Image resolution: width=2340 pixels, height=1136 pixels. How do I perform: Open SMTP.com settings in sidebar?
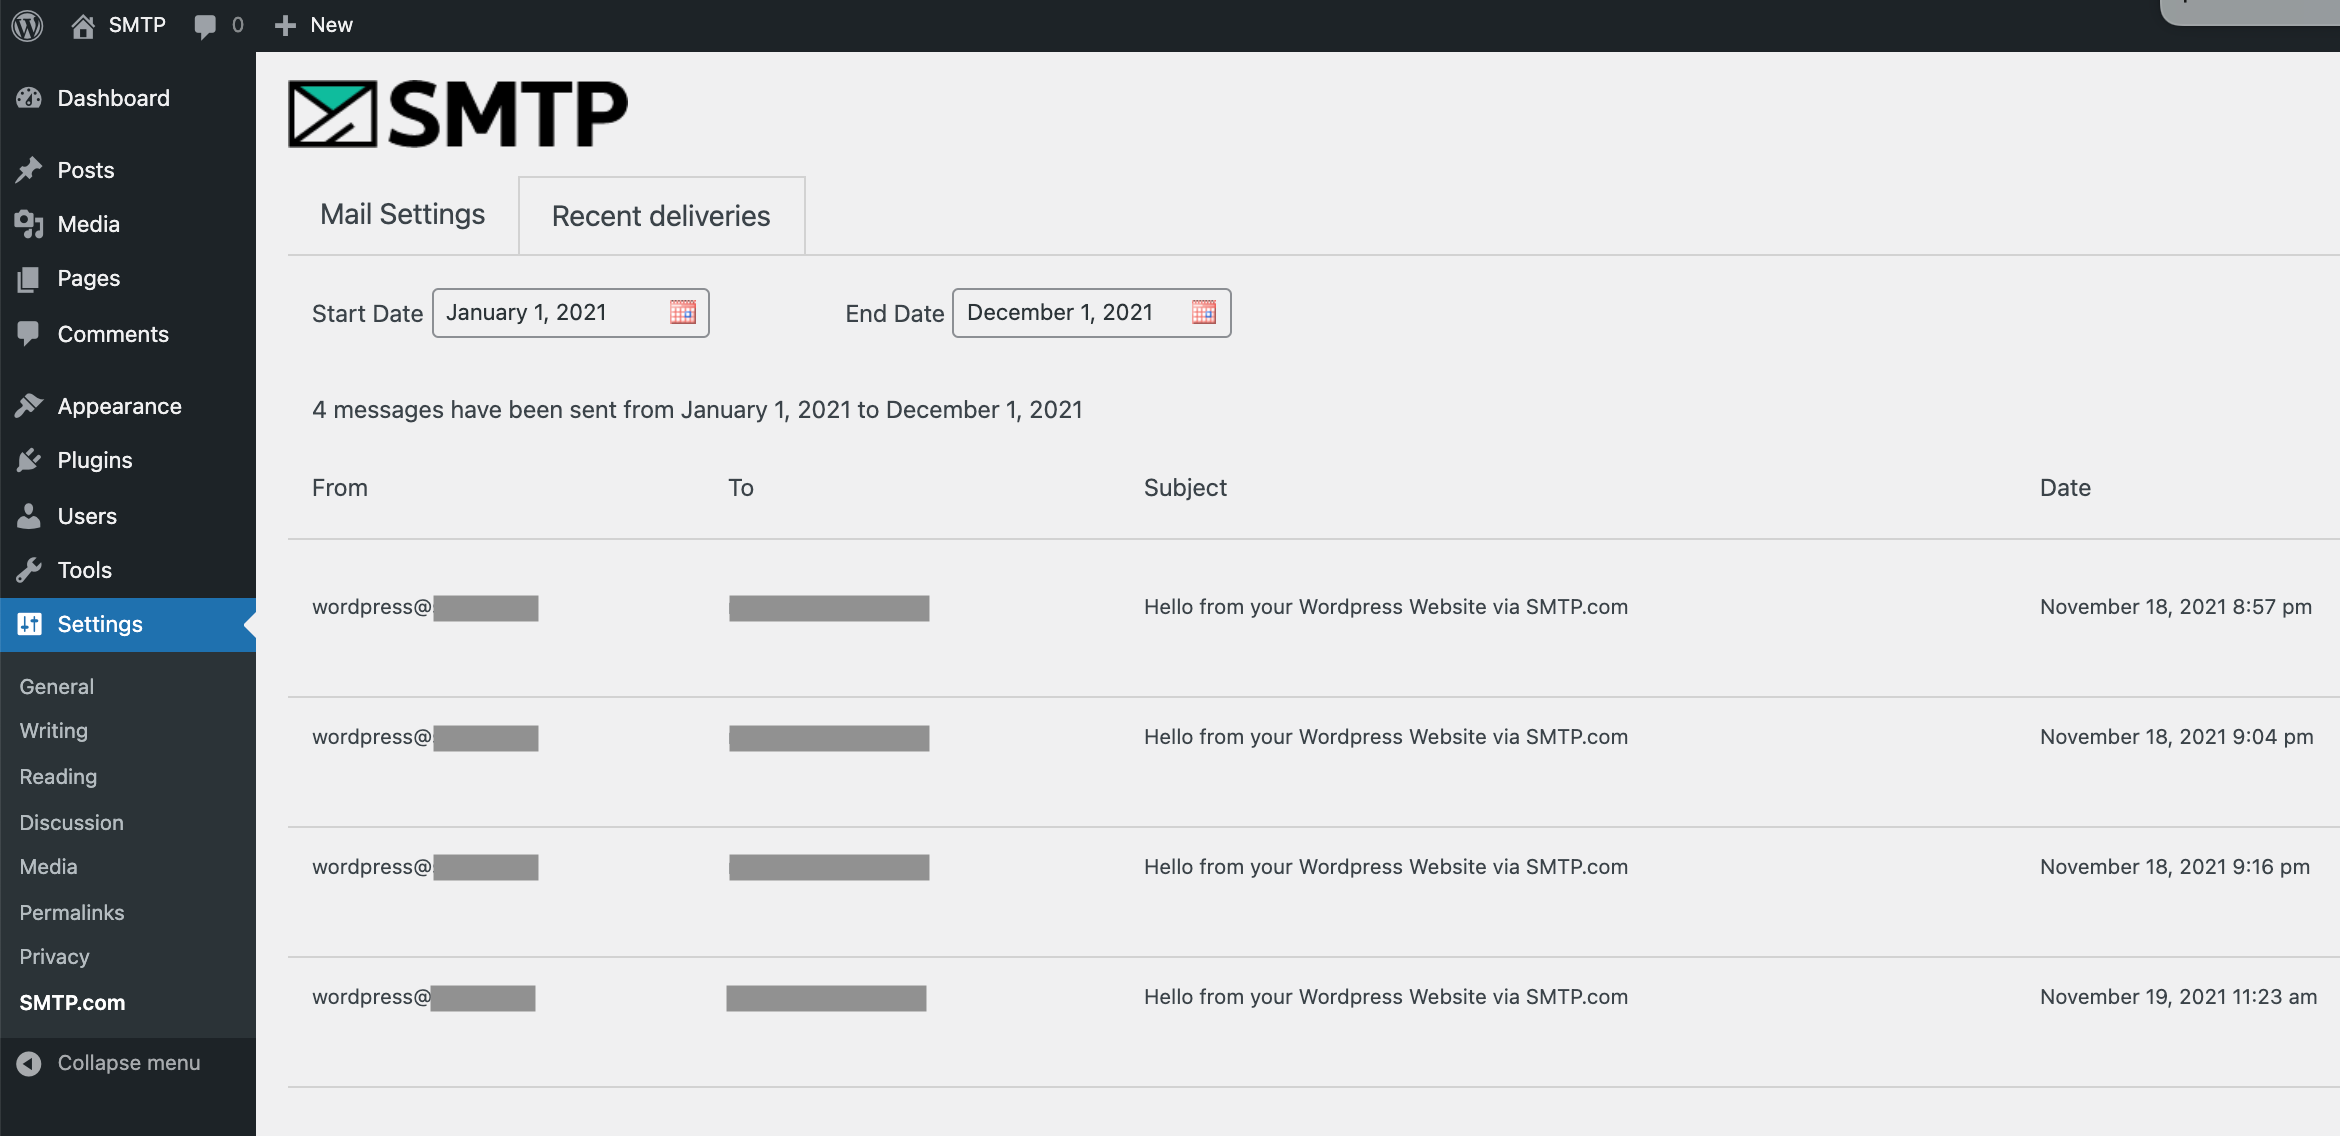(x=71, y=1002)
